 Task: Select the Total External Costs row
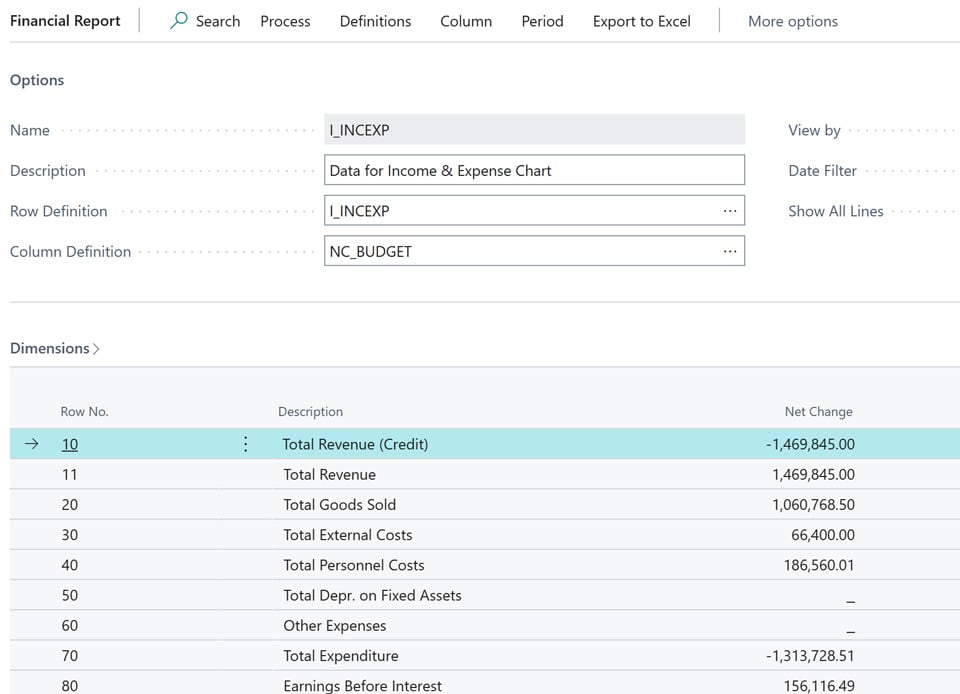485,535
